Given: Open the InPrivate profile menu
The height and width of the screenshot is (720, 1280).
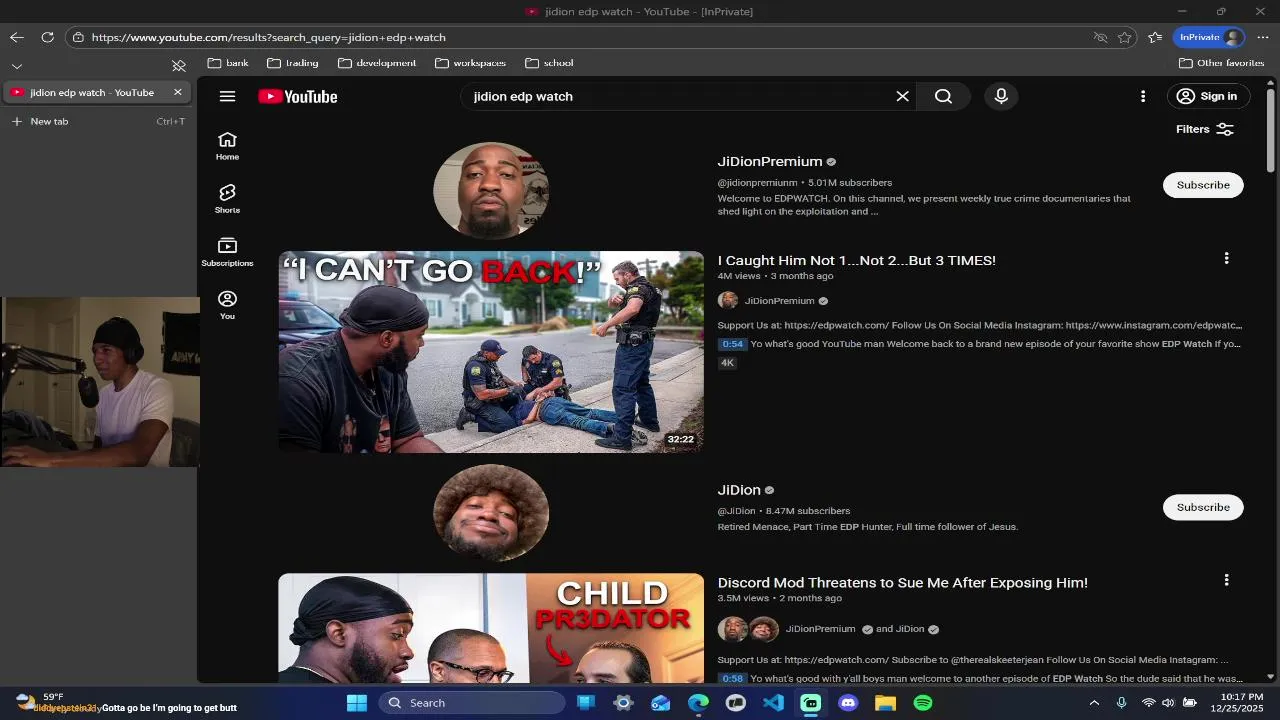Looking at the screenshot, I should [1209, 37].
